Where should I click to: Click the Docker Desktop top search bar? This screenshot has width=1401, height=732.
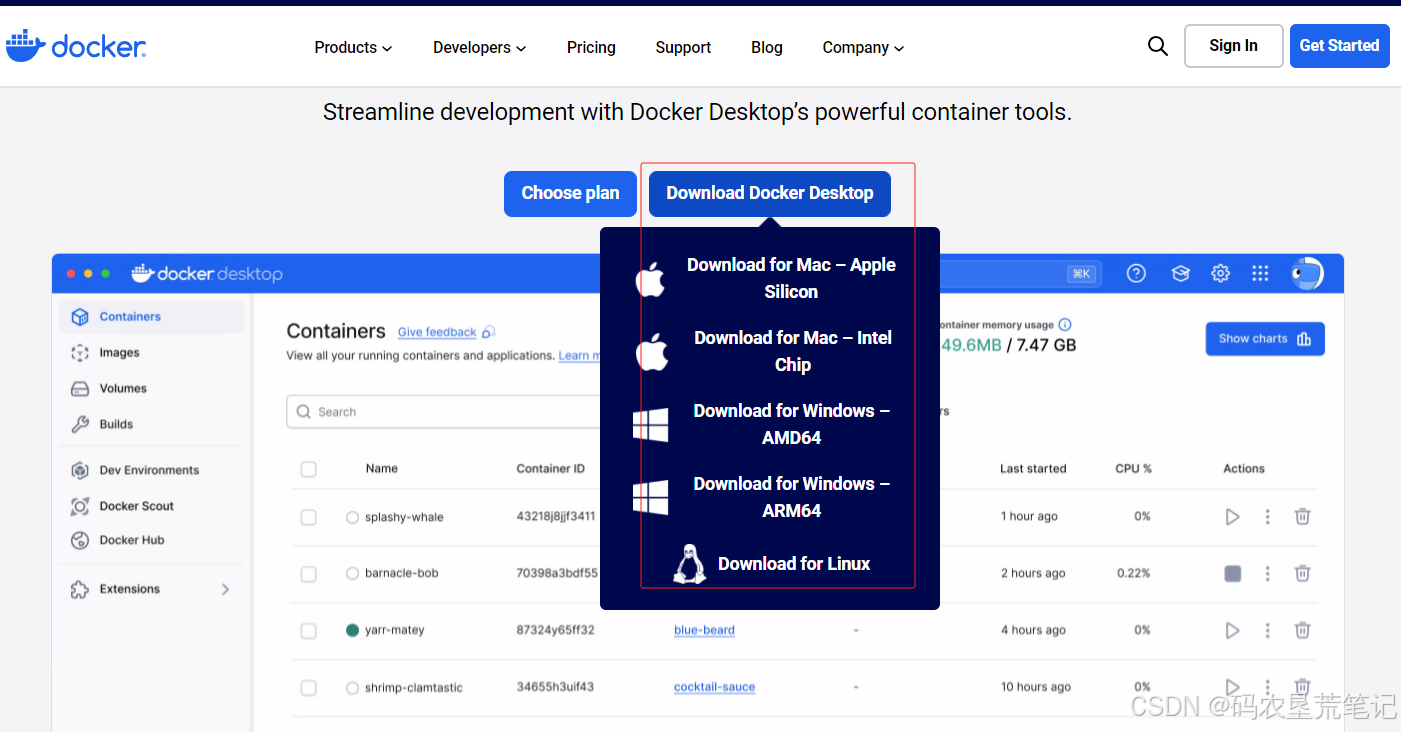tap(1020, 273)
